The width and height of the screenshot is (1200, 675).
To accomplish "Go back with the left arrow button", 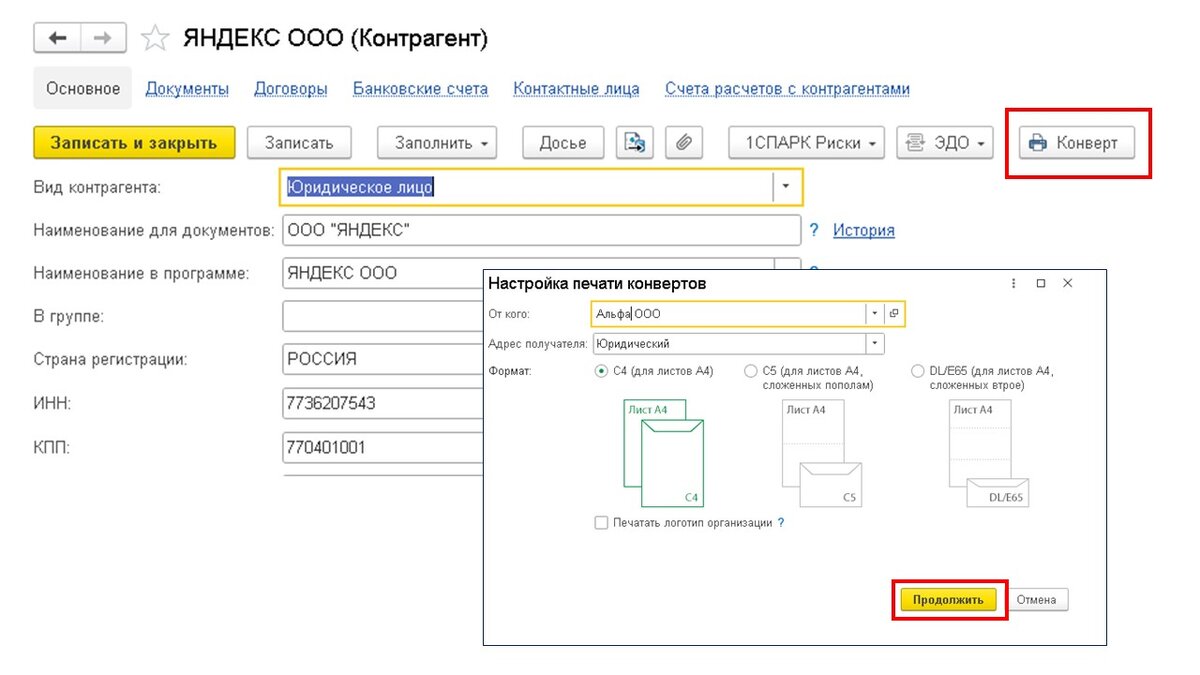I will (57, 38).
